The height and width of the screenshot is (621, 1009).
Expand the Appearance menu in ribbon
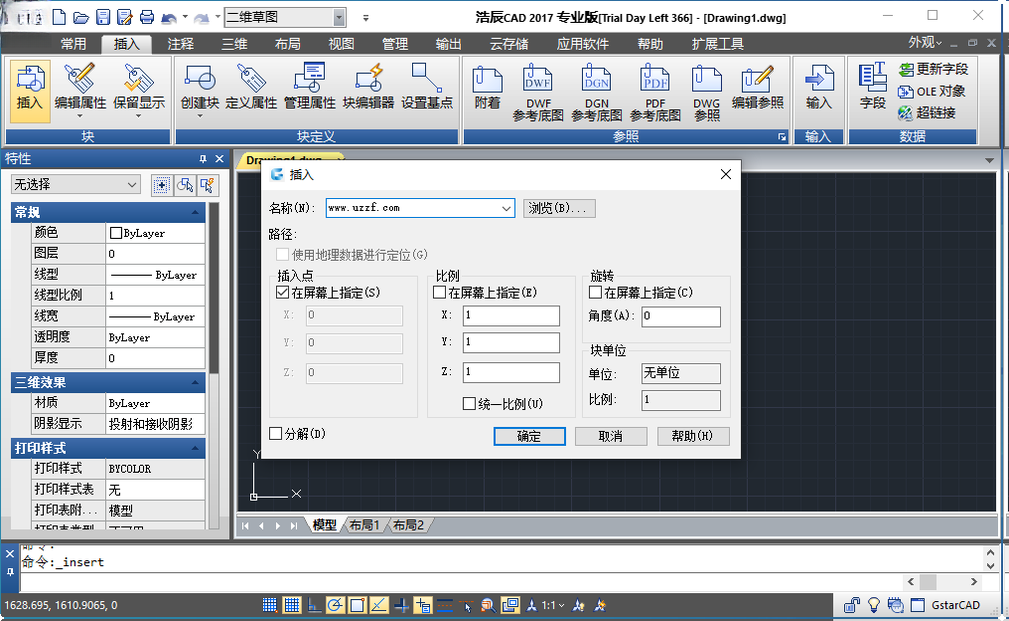pyautogui.click(x=925, y=42)
